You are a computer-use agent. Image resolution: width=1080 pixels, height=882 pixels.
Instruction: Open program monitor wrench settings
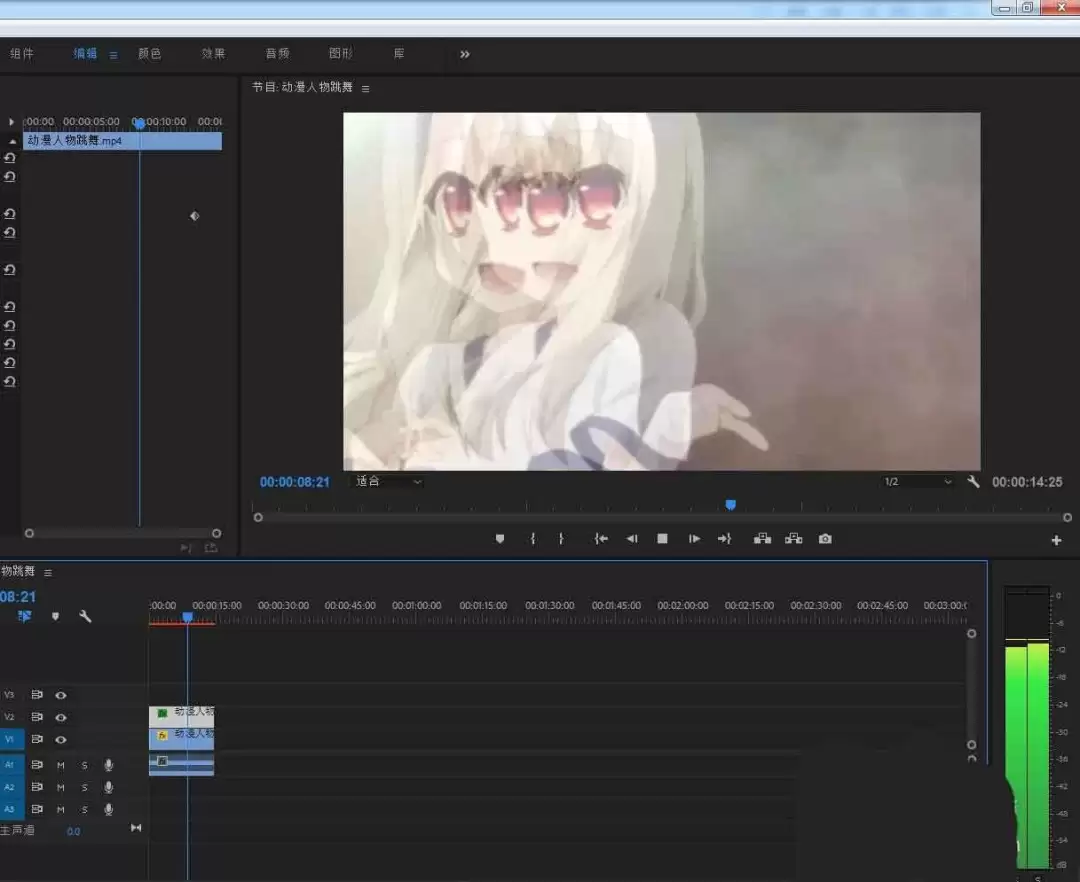point(973,482)
